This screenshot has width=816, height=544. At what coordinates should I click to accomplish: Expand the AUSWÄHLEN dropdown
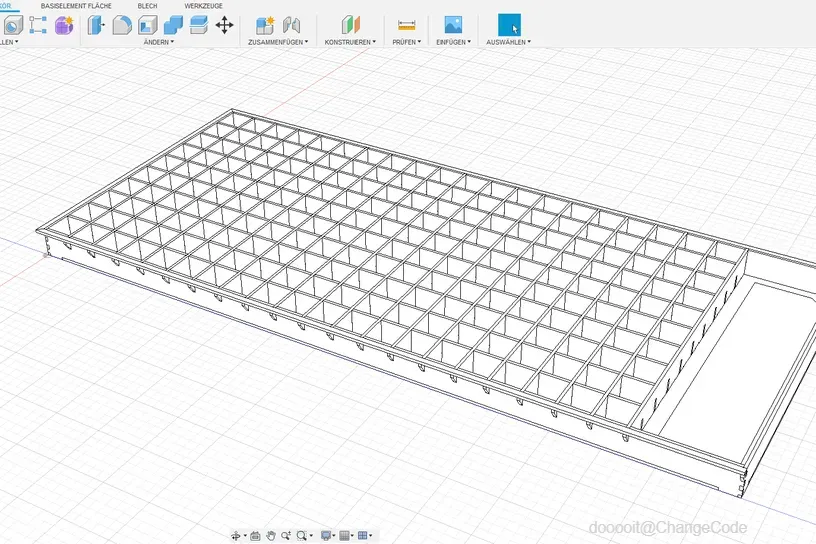click(508, 42)
